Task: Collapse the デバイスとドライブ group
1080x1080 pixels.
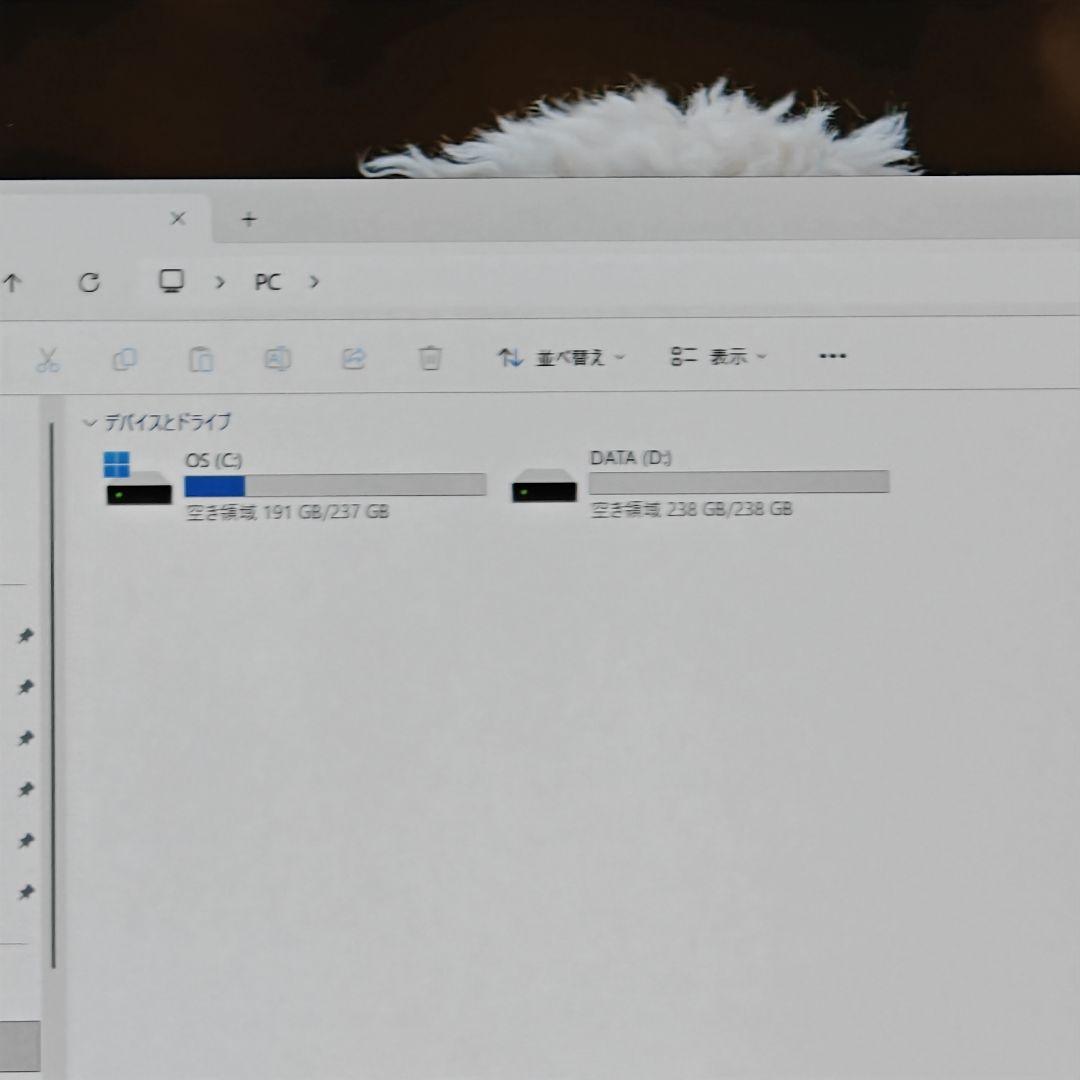Action: coord(89,422)
